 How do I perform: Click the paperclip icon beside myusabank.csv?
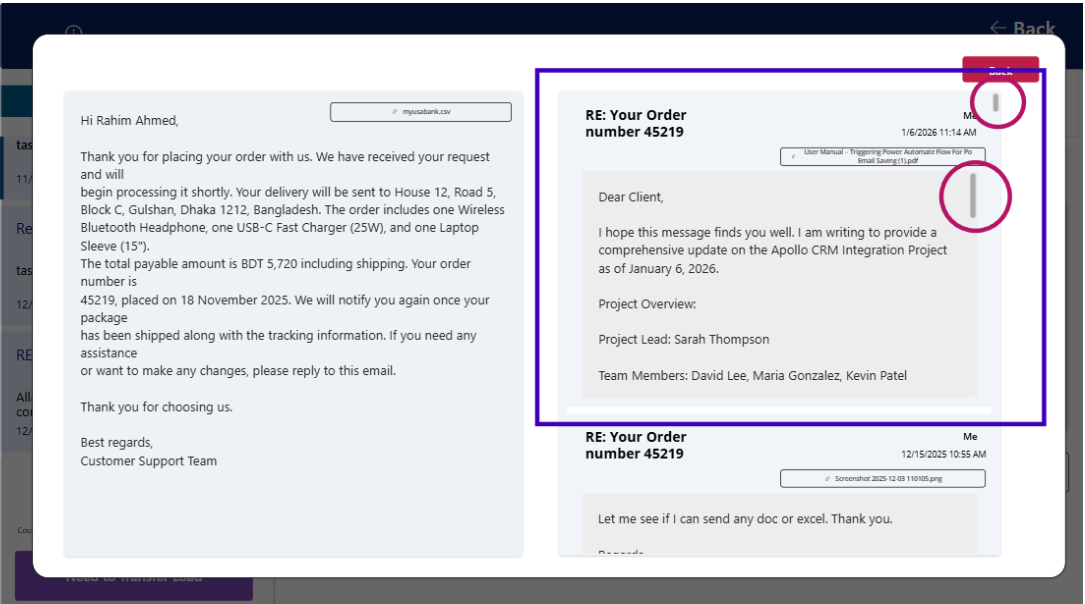(396, 112)
